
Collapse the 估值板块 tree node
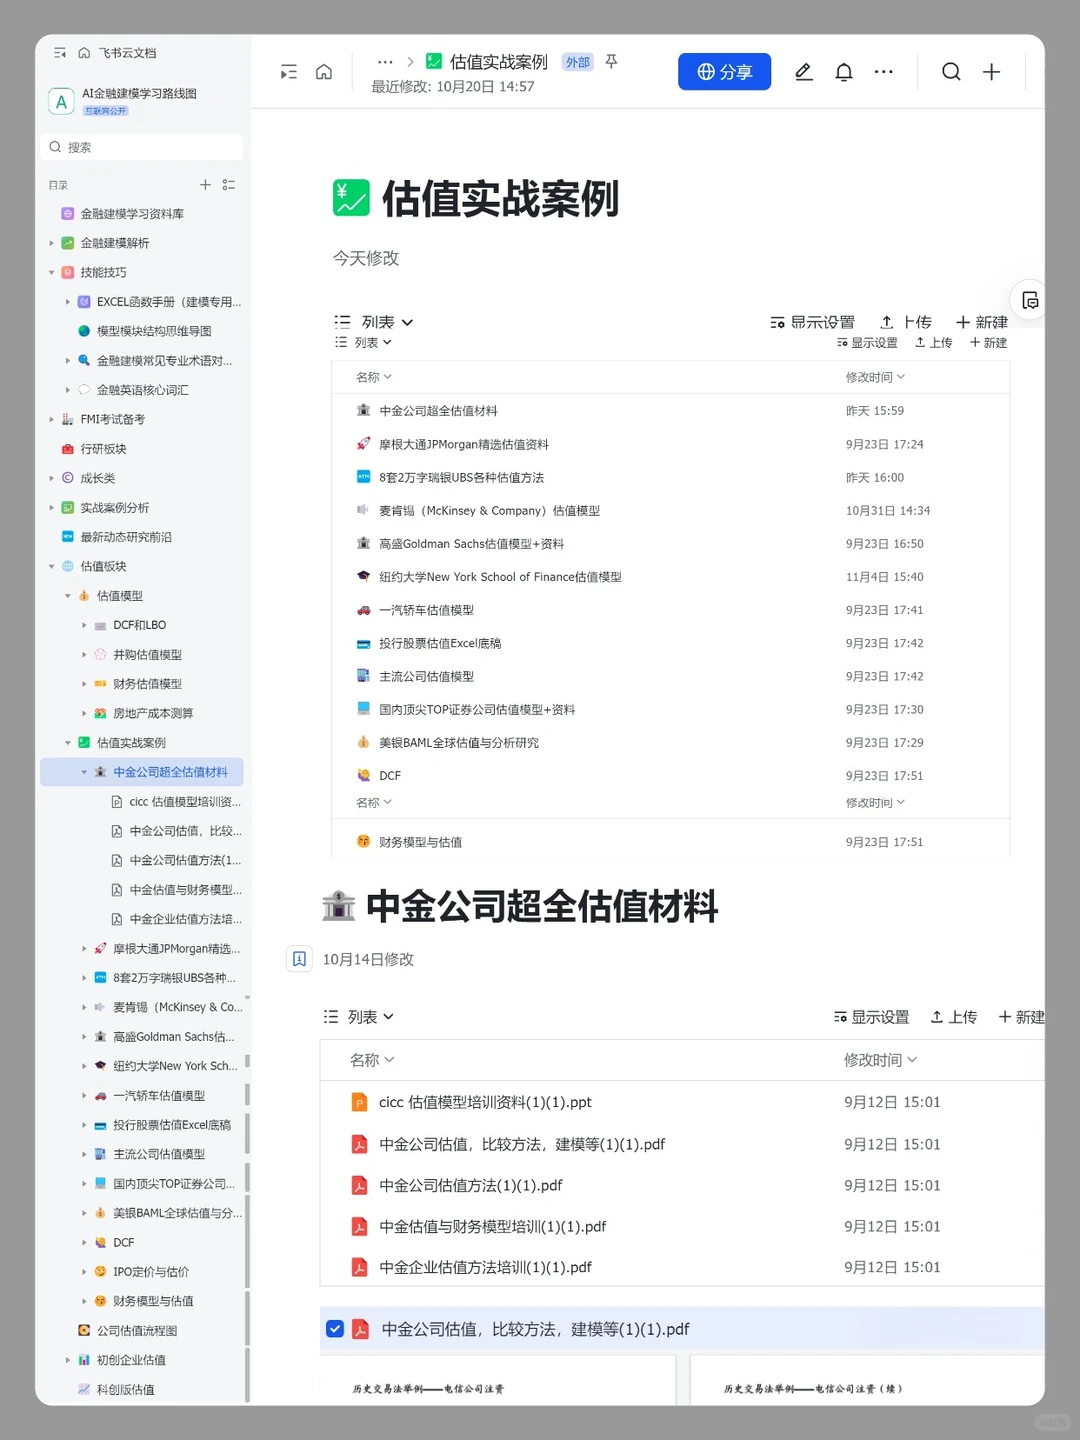51,566
